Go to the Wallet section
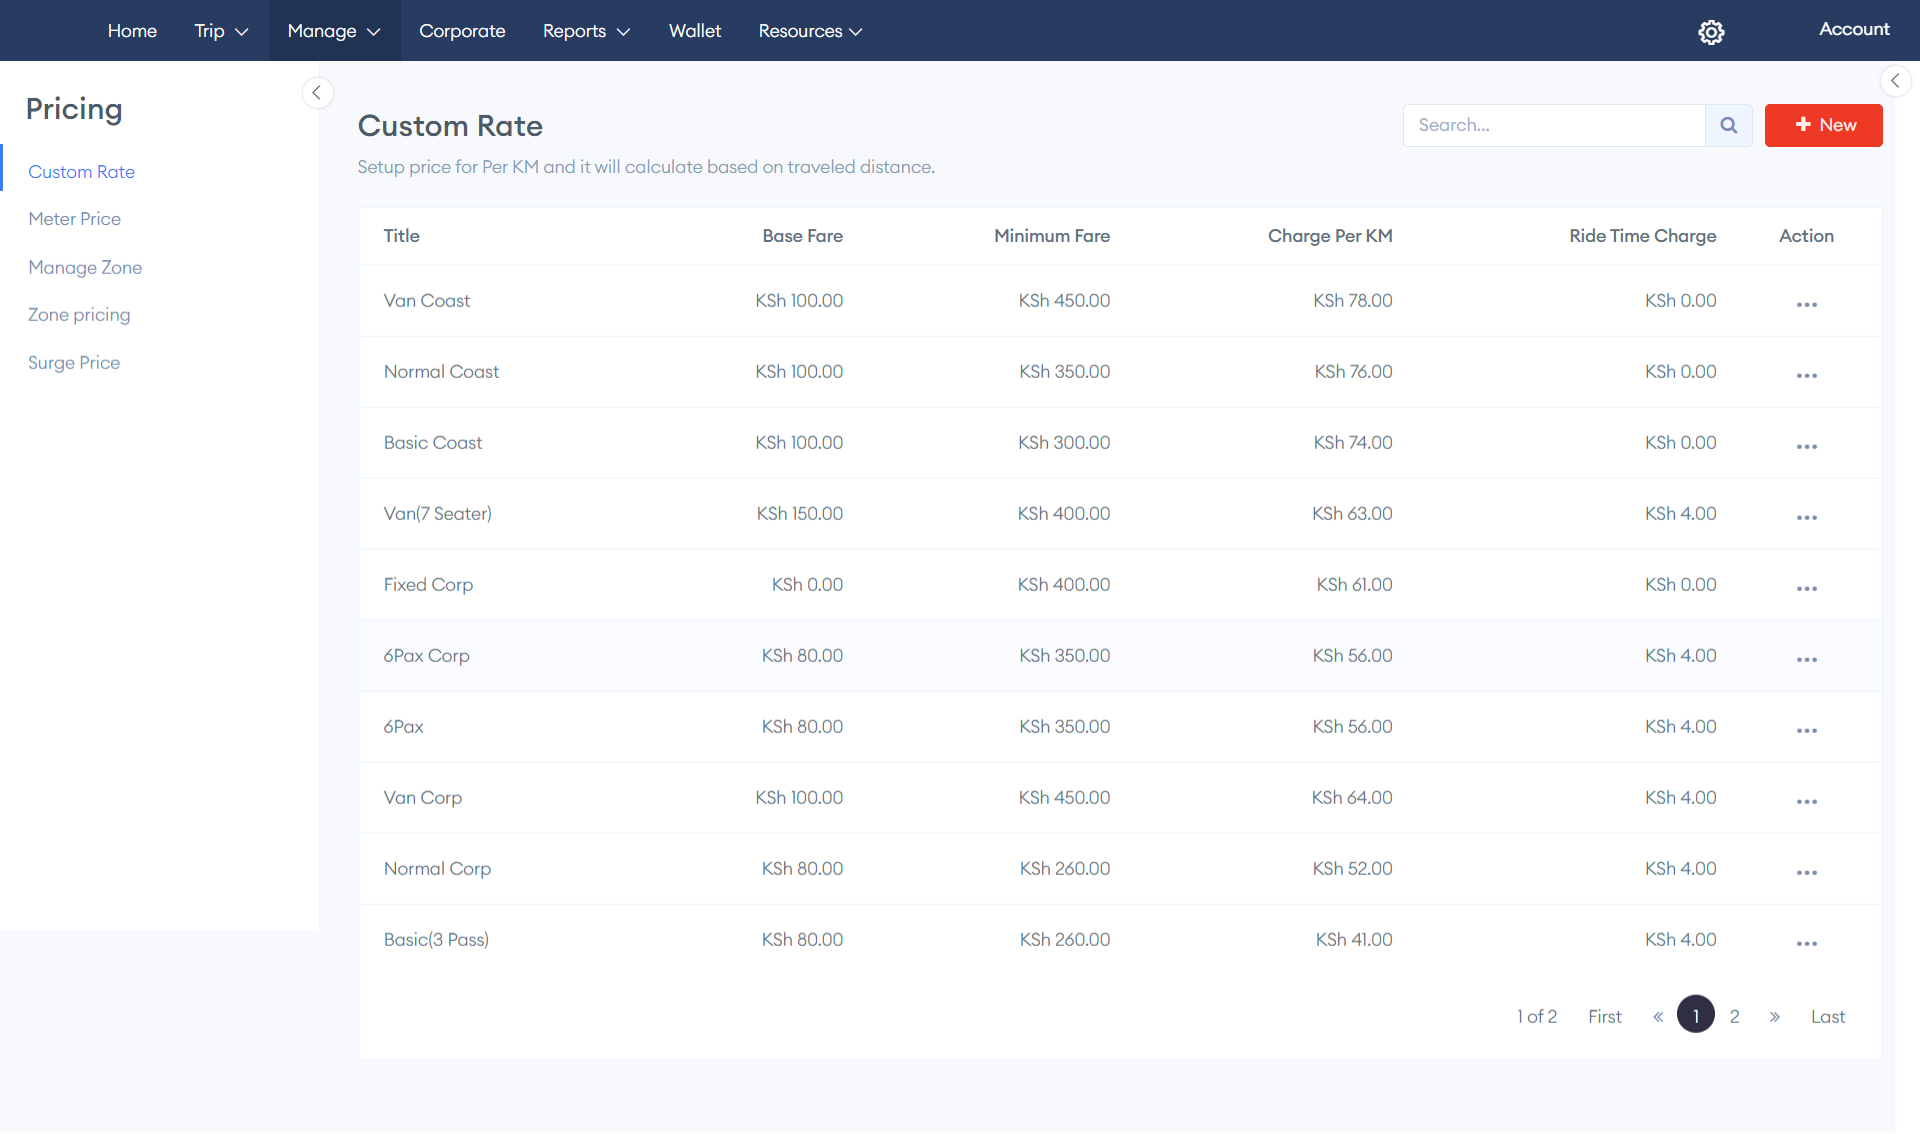The height and width of the screenshot is (1134, 1920). click(x=694, y=31)
